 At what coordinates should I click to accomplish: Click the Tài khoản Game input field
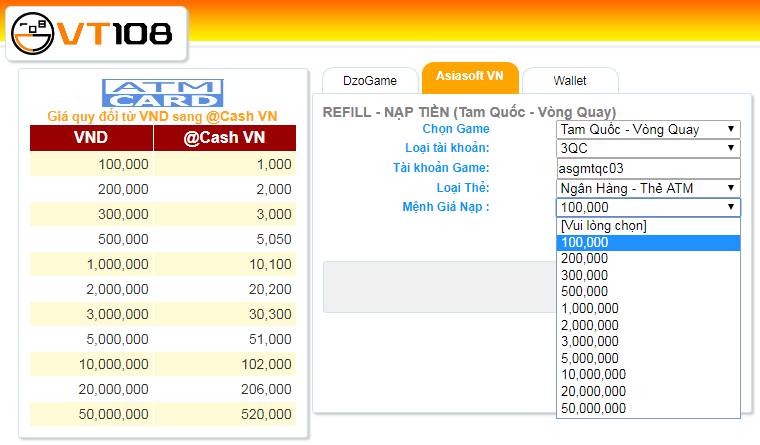(x=648, y=168)
